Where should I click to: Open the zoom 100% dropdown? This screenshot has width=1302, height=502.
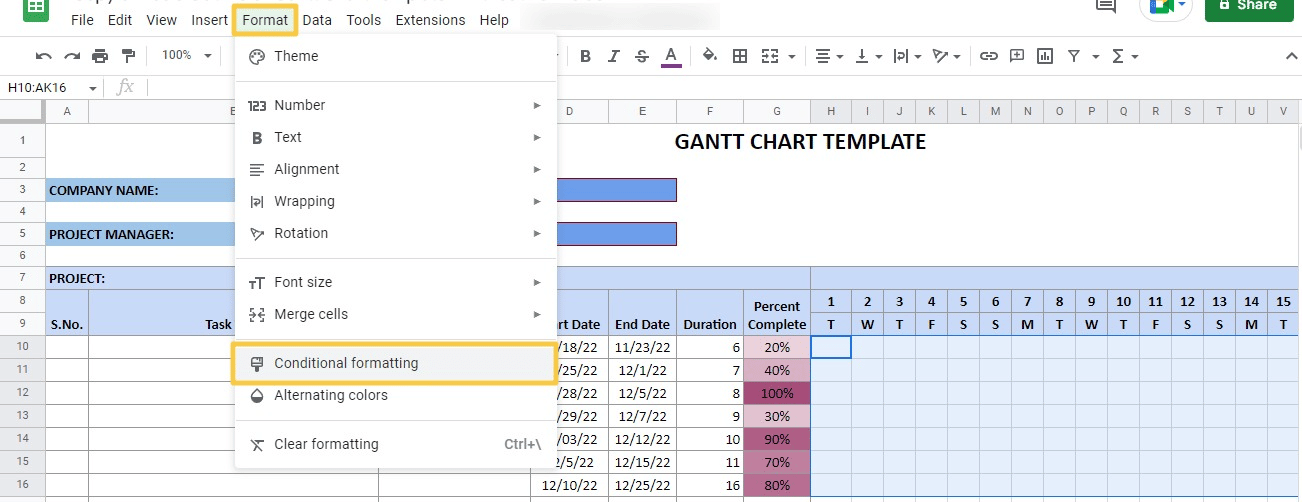pos(187,56)
